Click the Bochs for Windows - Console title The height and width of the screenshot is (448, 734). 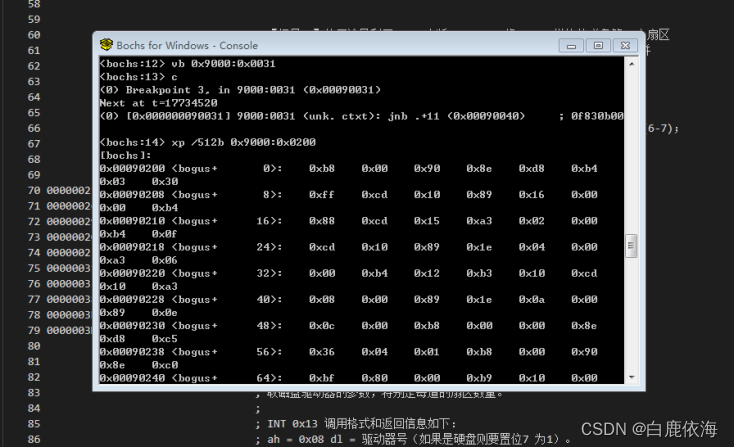pos(187,45)
